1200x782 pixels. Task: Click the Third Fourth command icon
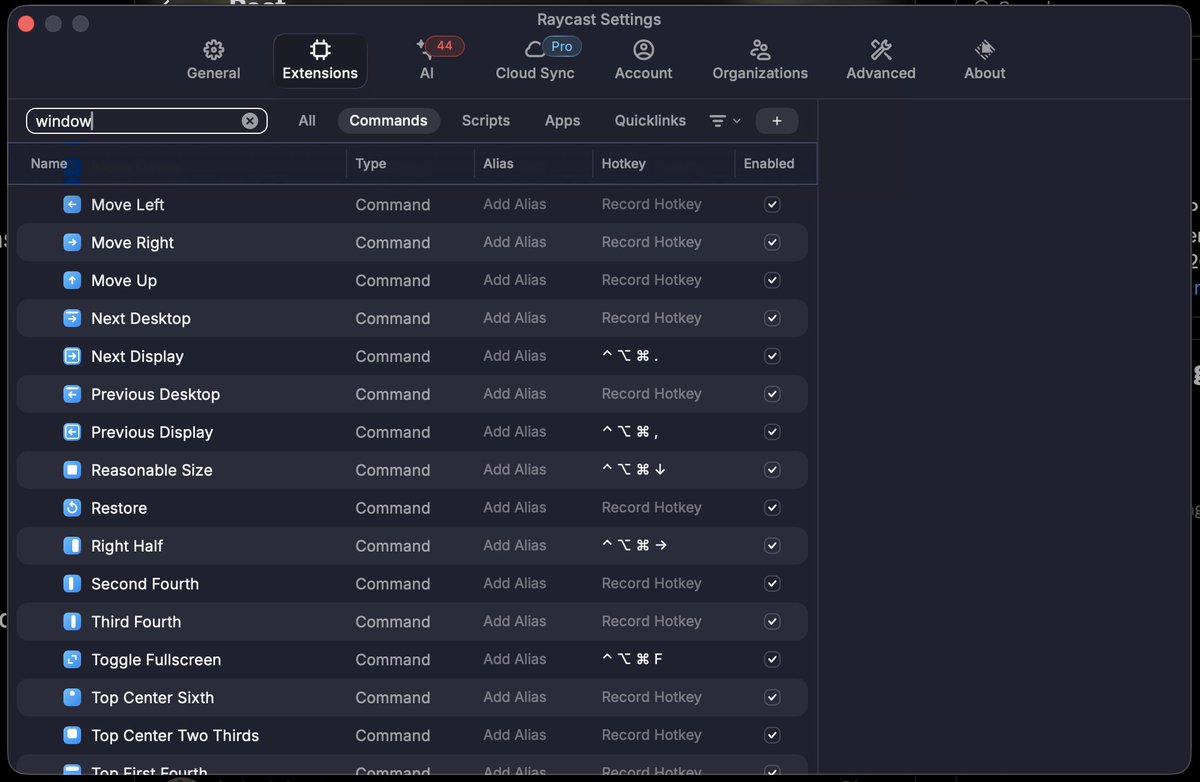(x=72, y=622)
